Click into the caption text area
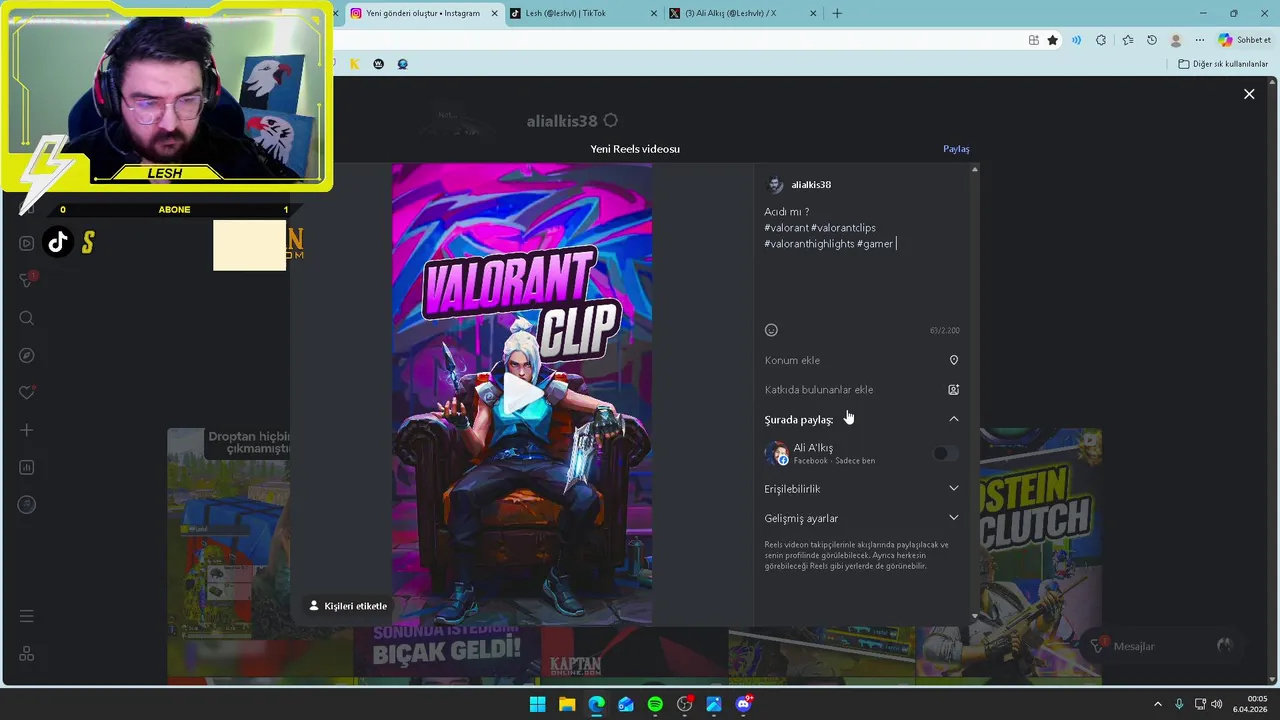Viewport: 1280px width, 720px height. [861, 260]
